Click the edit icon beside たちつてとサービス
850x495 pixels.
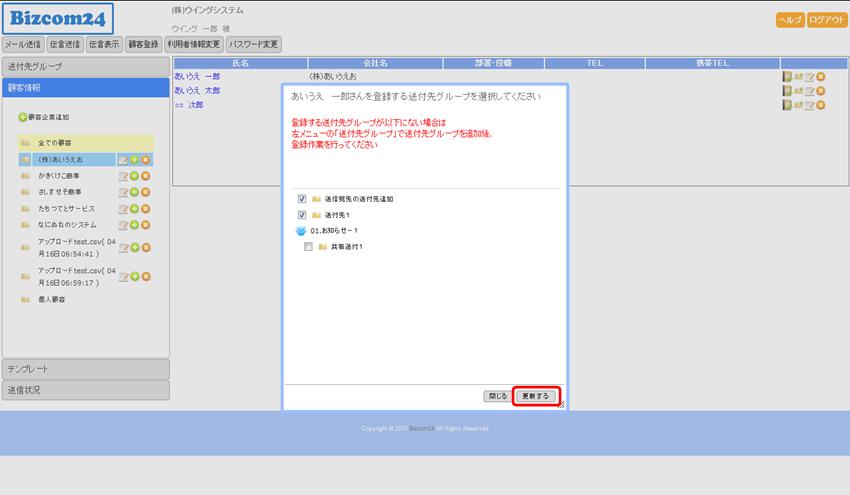(123, 208)
